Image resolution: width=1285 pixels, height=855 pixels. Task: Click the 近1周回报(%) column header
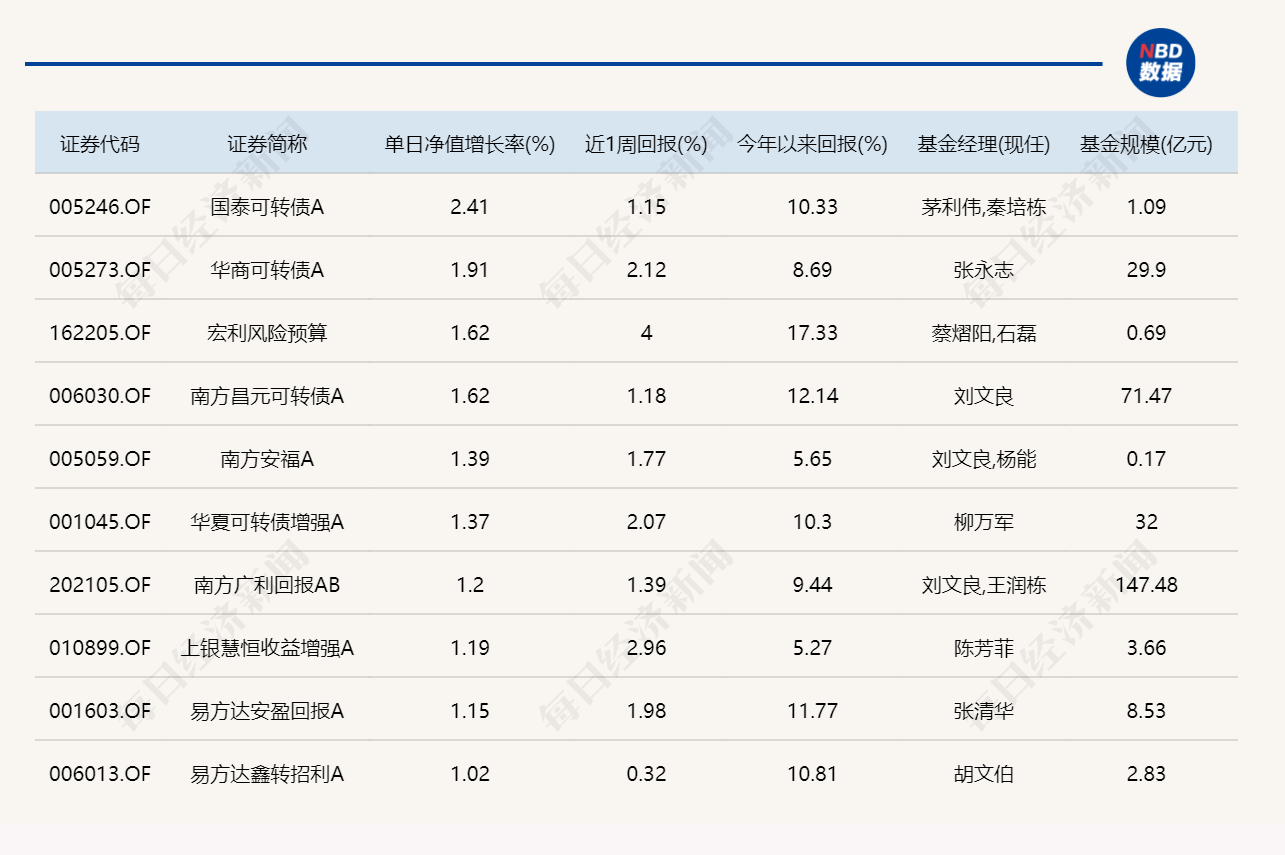tap(646, 142)
